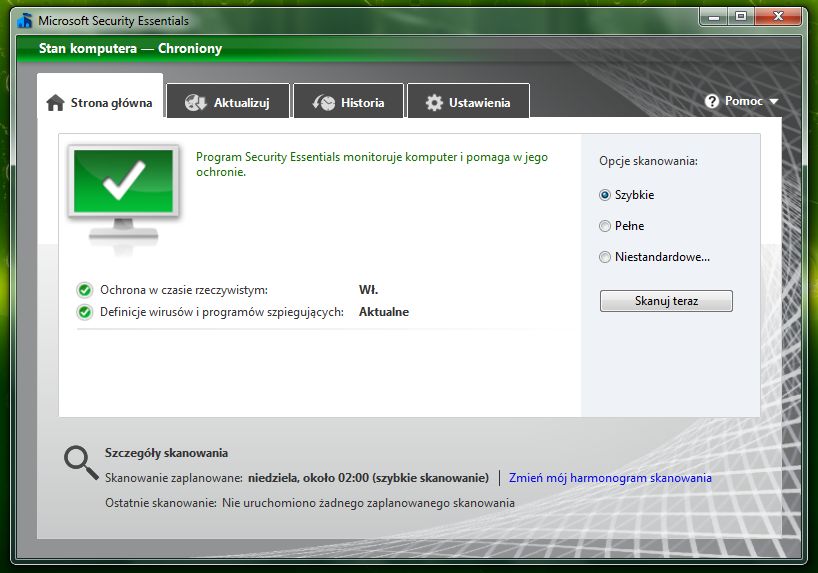This screenshot has height=573, width=818.
Task: Open Zmień mój harmonogram skanowania link
Action: 610,478
